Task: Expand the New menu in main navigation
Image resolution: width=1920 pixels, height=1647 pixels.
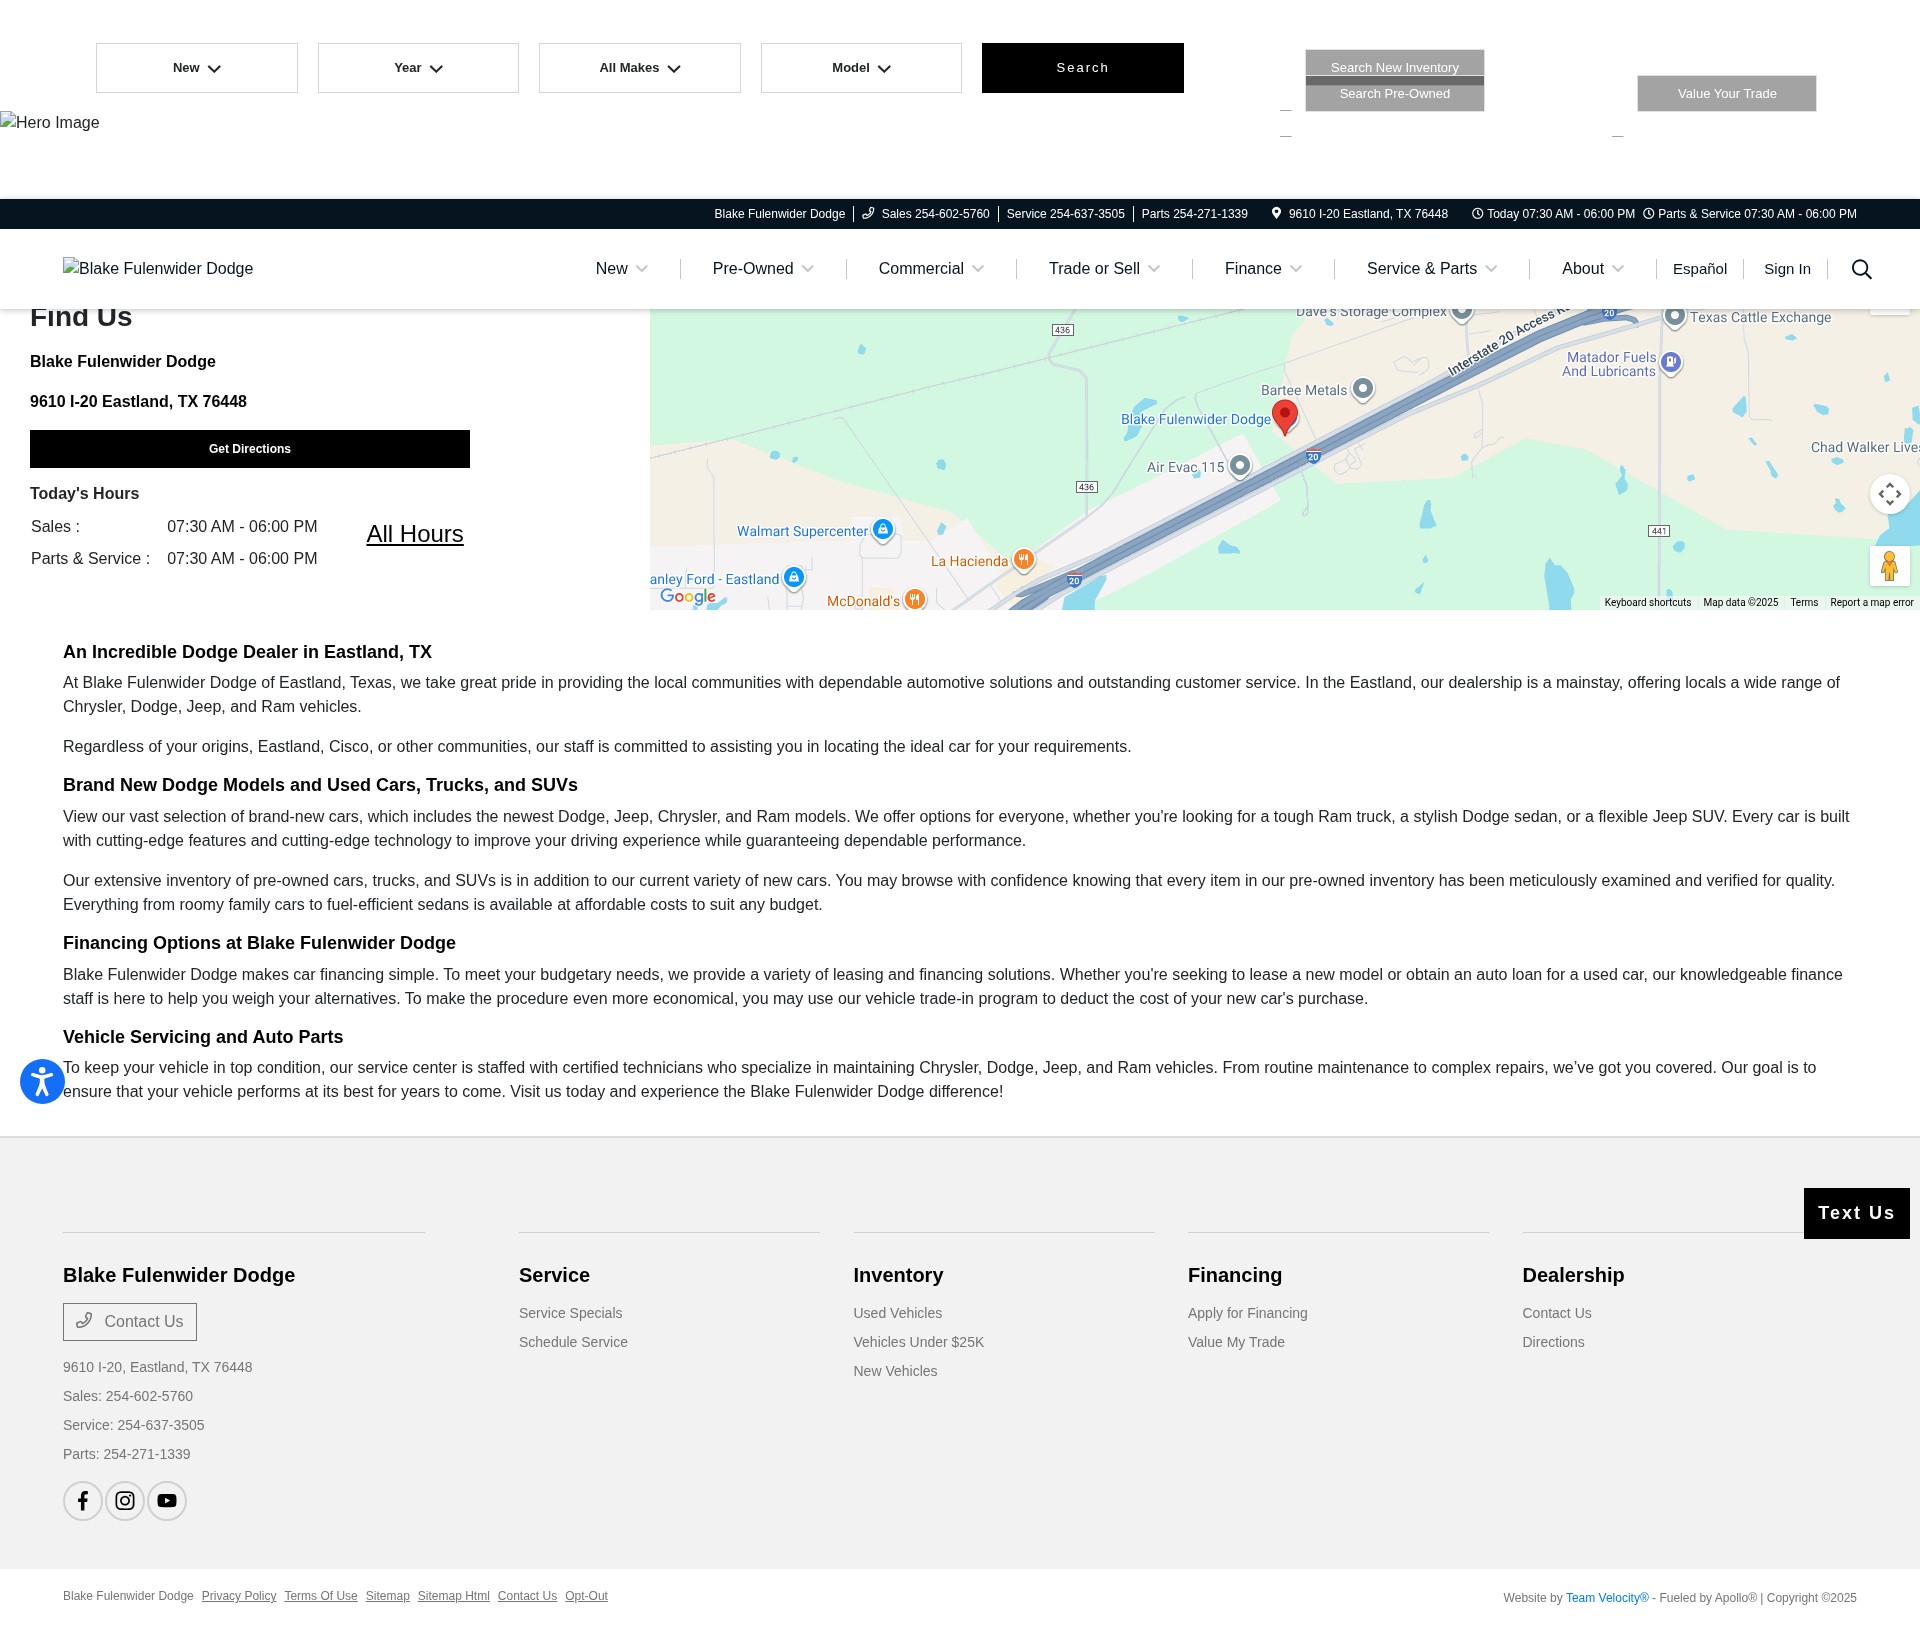Action: coord(622,269)
